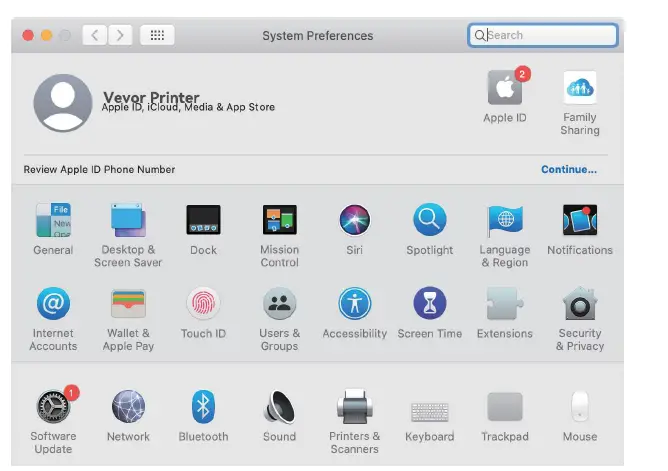
Task: Focus the Search field
Action: [543, 35]
